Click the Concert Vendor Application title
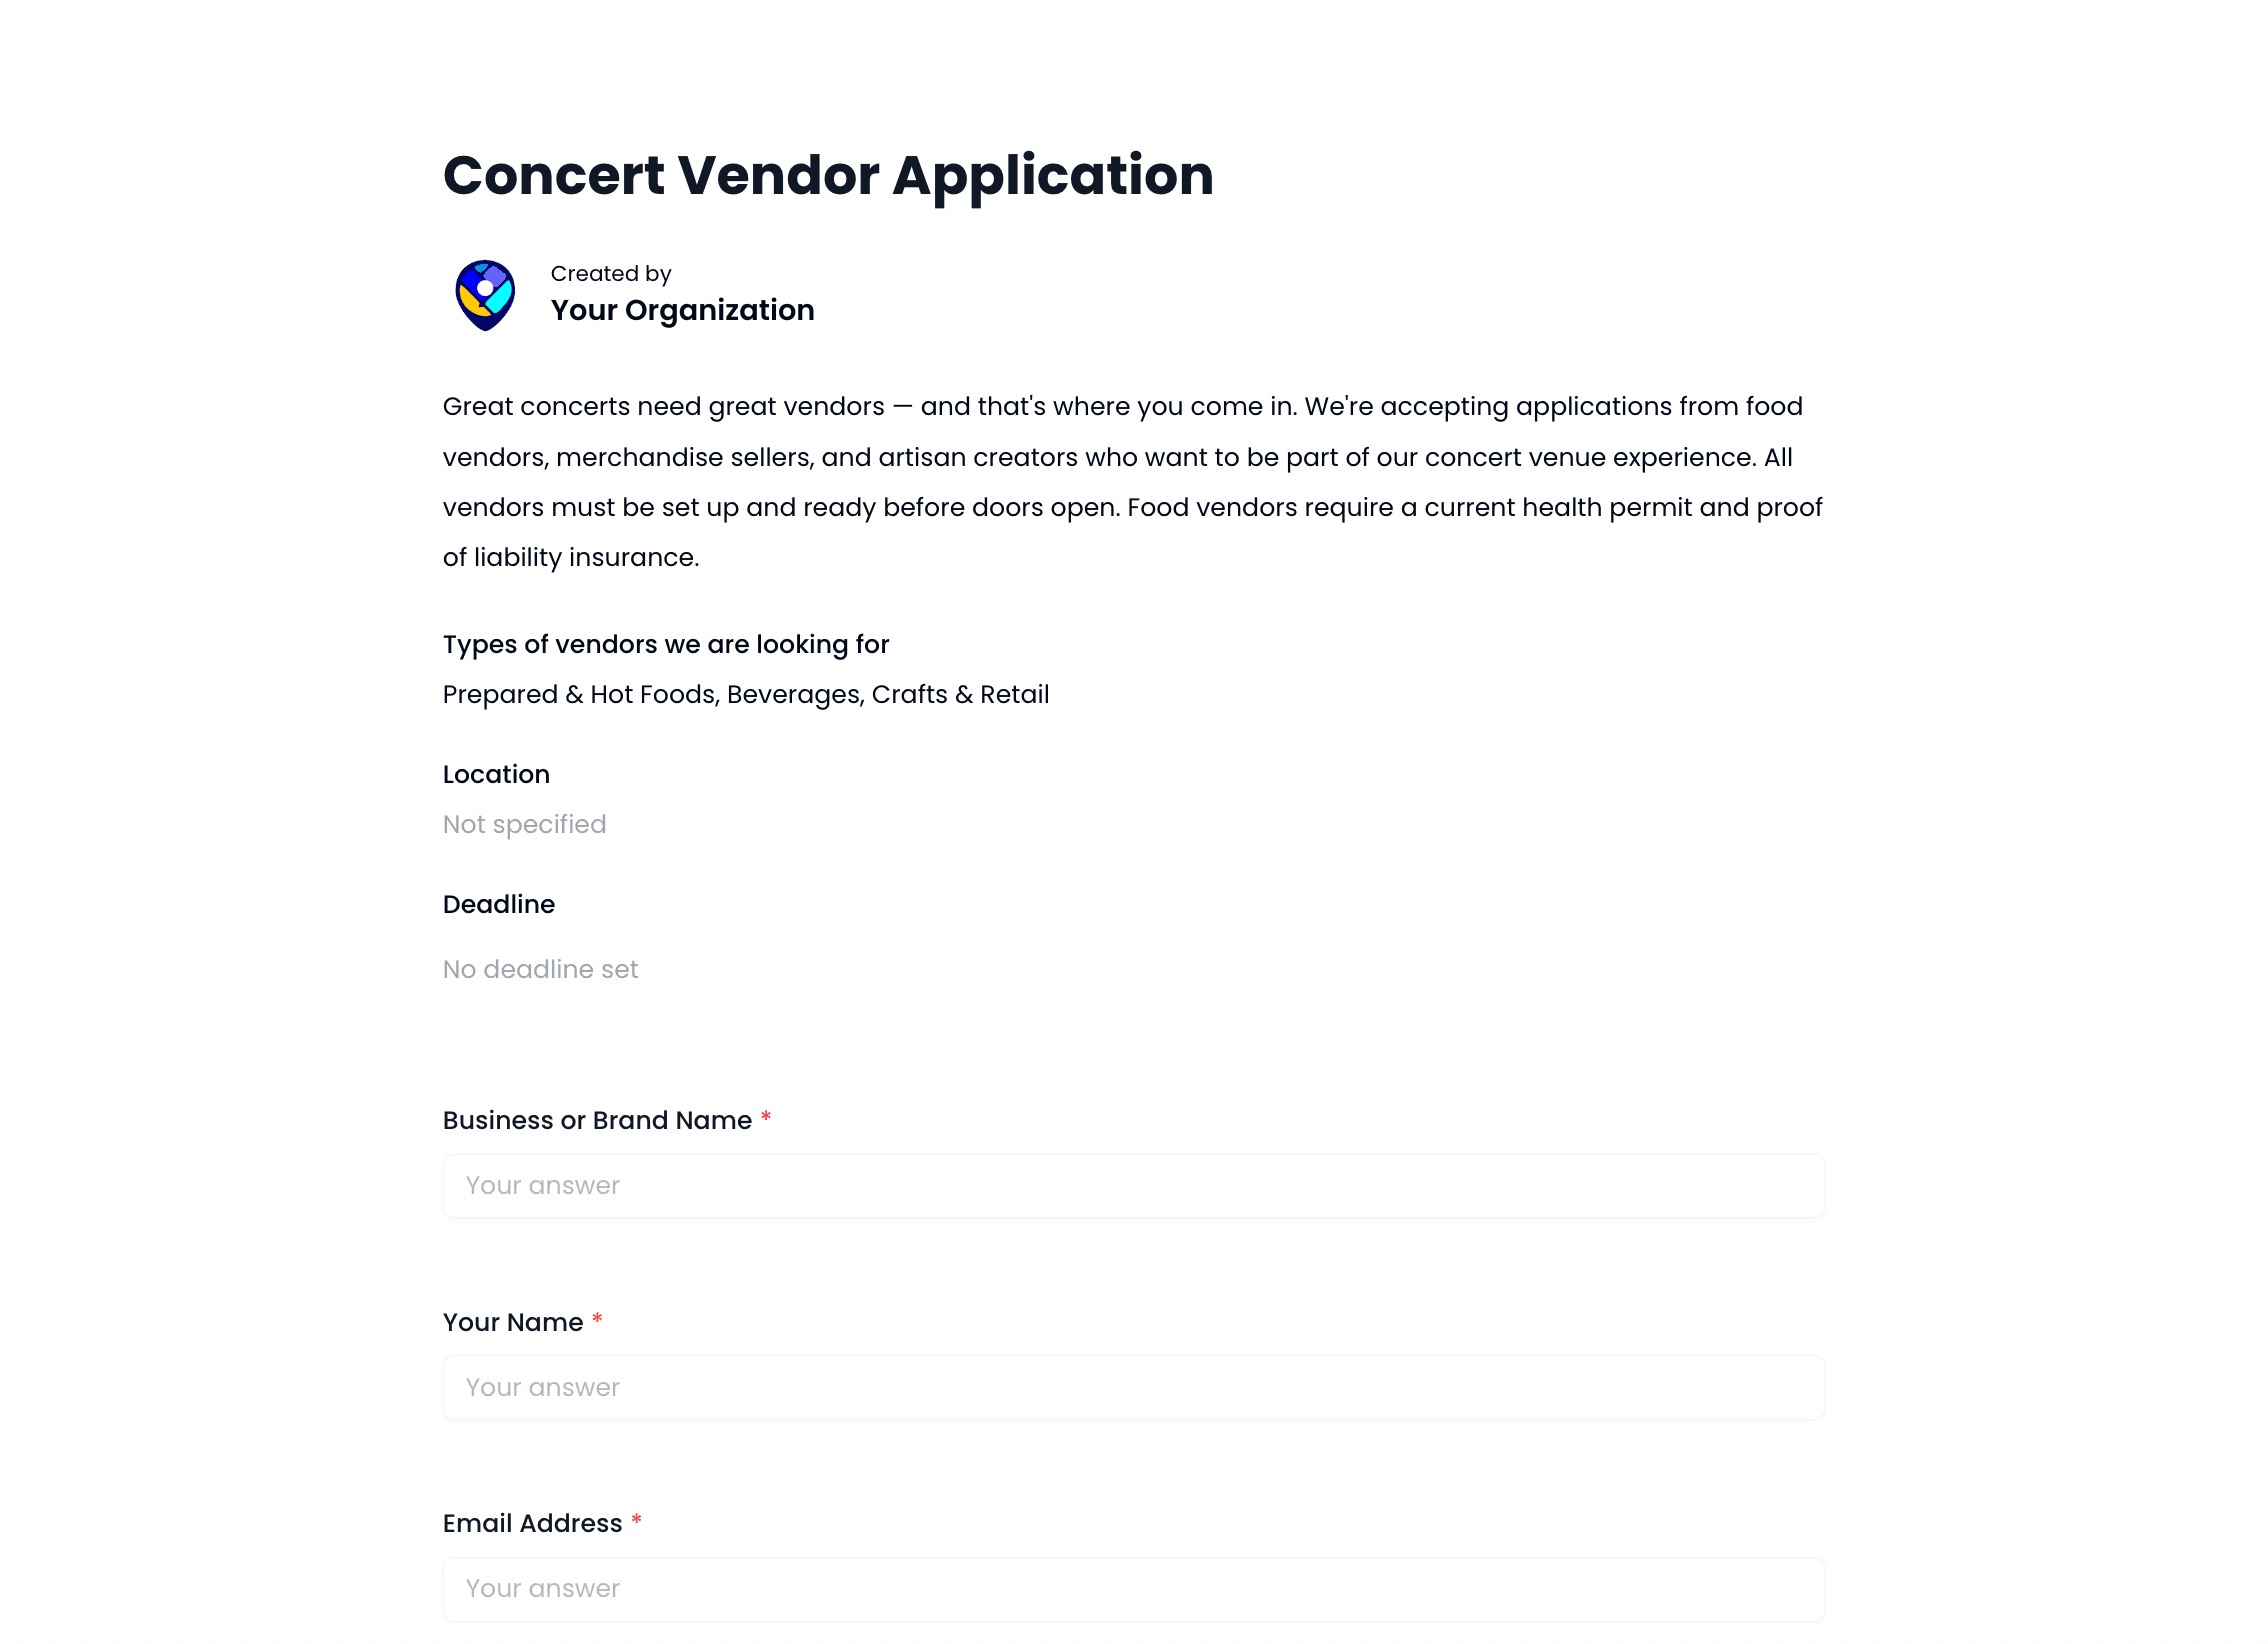This screenshot has width=2268, height=1644. 828,175
